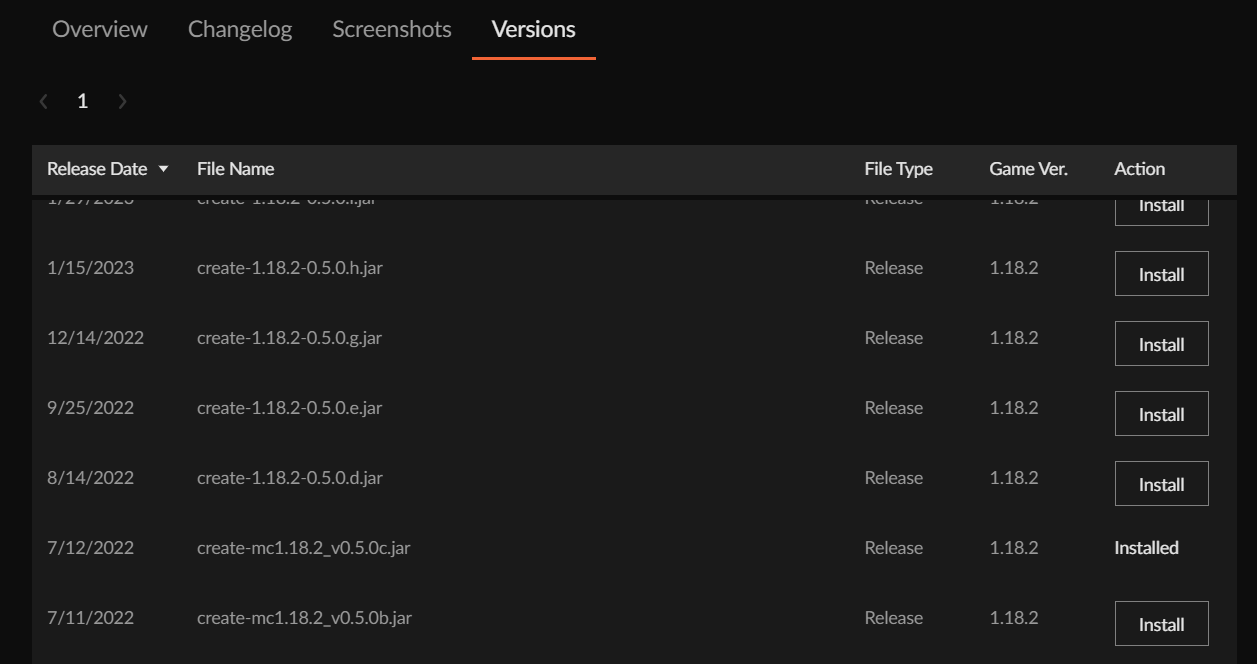Install create-mc1.18.2_v0.5.0b.jar

pos(1161,624)
